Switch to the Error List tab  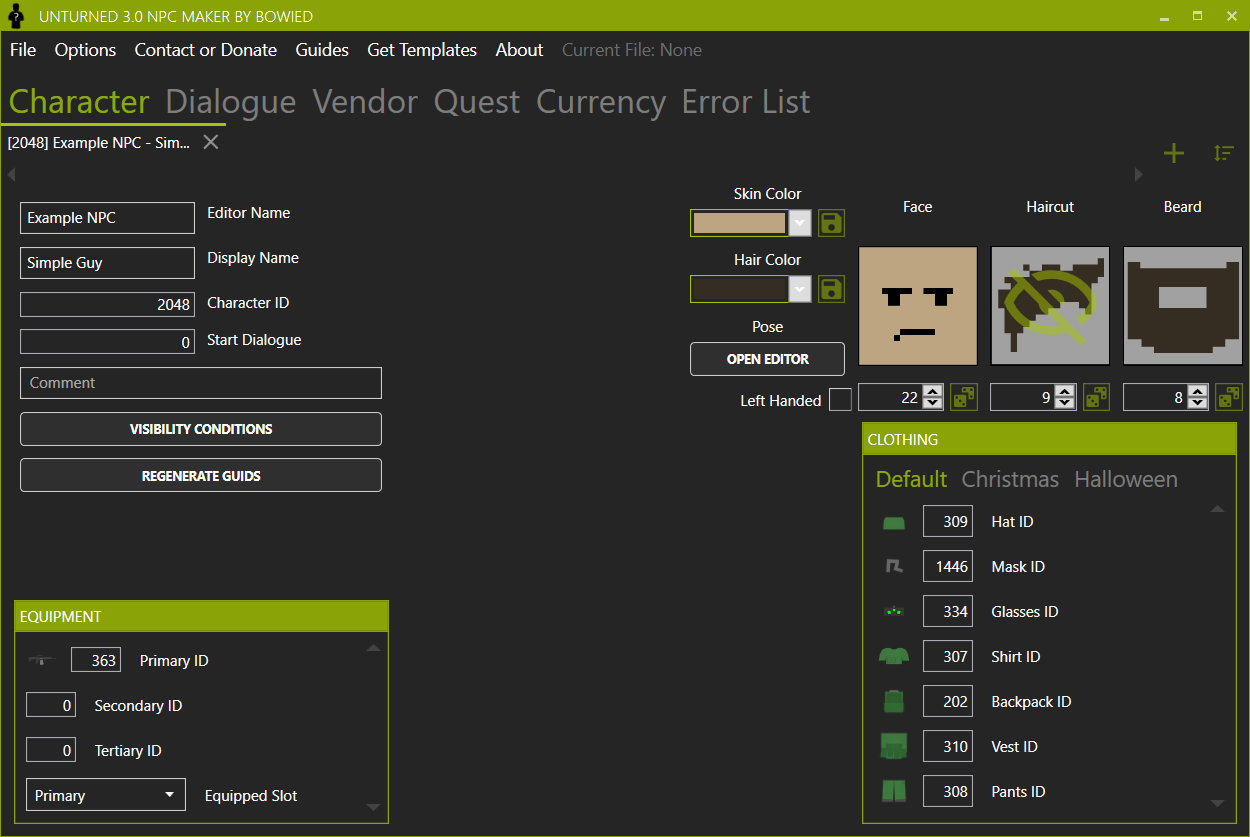pyautogui.click(x=746, y=102)
